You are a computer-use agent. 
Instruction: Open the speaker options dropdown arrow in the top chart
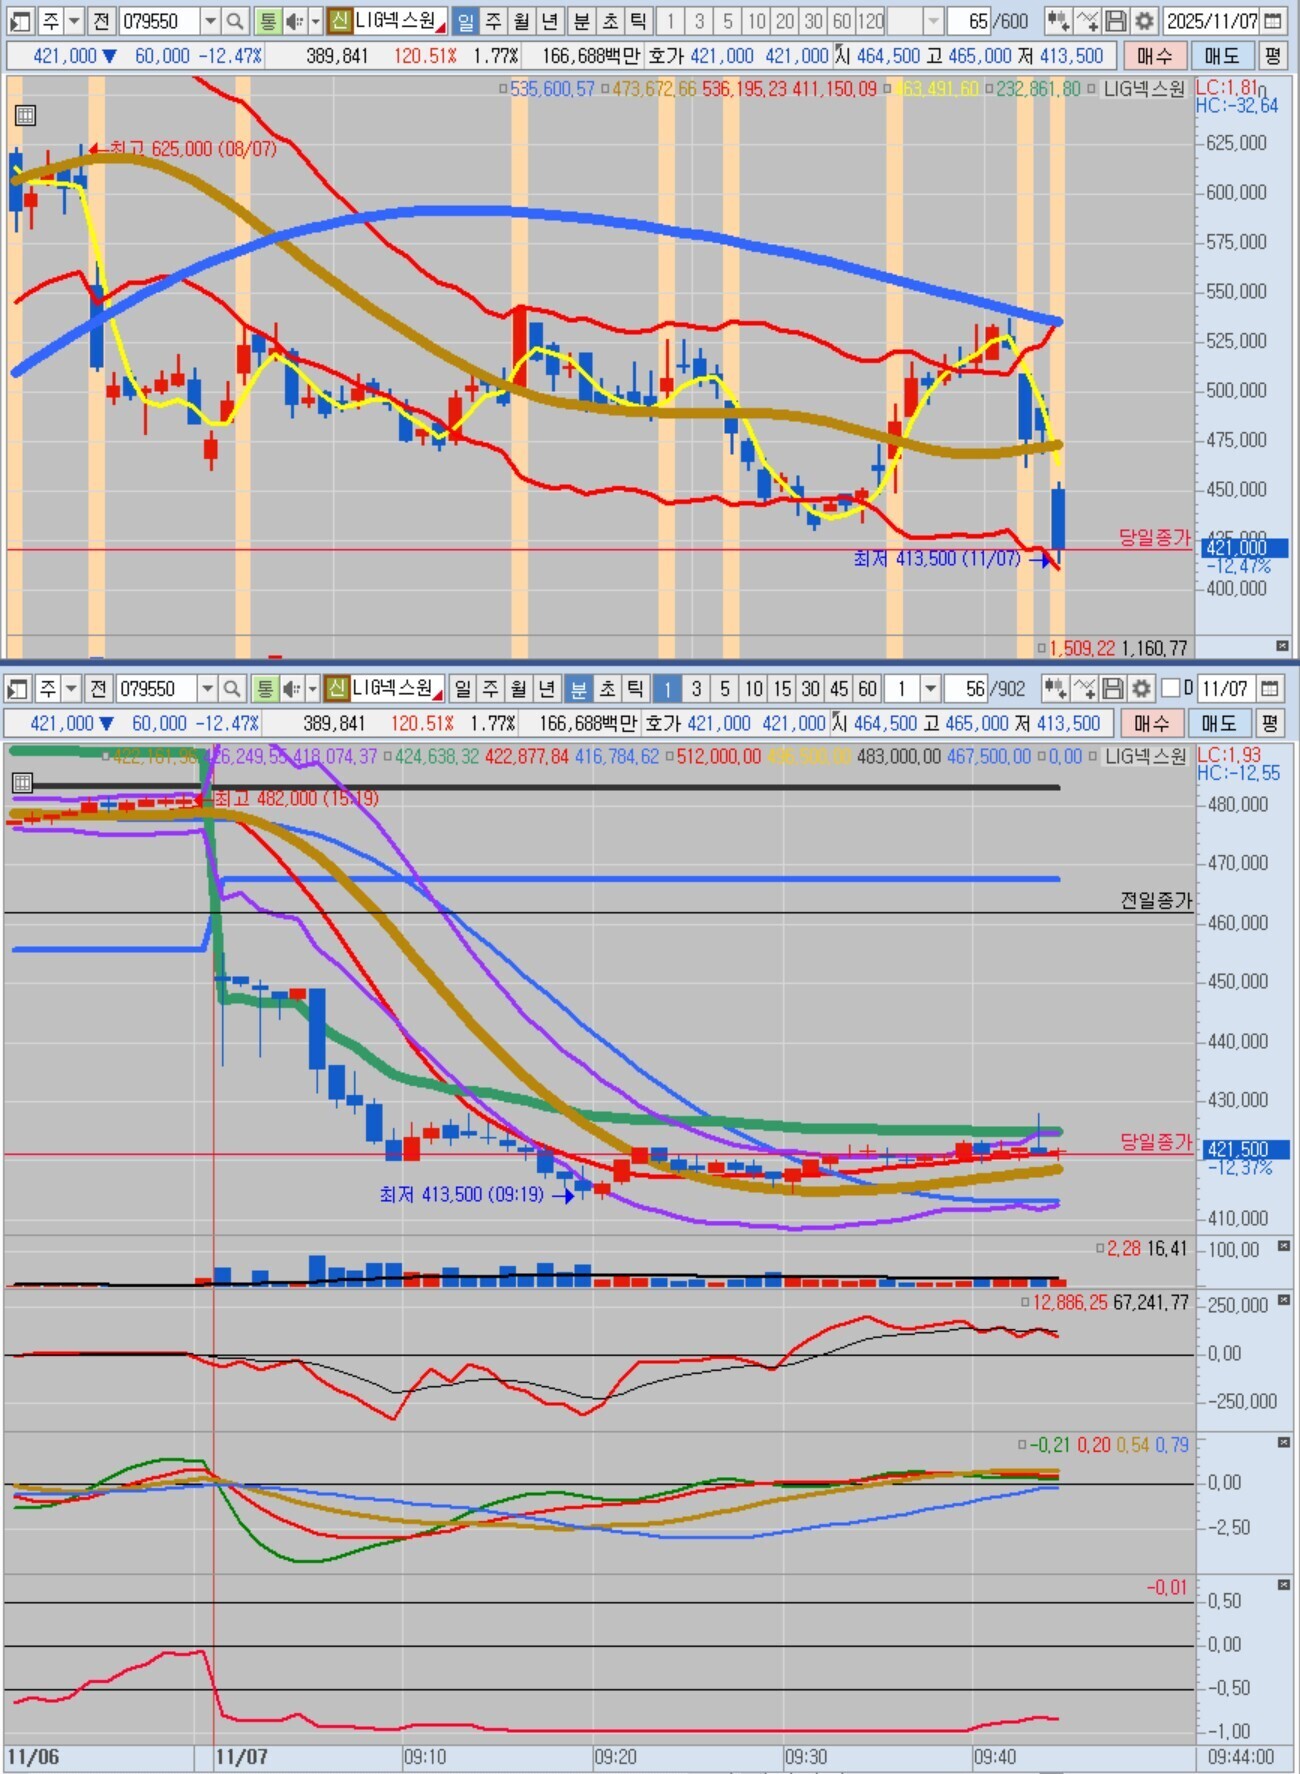click(x=316, y=21)
